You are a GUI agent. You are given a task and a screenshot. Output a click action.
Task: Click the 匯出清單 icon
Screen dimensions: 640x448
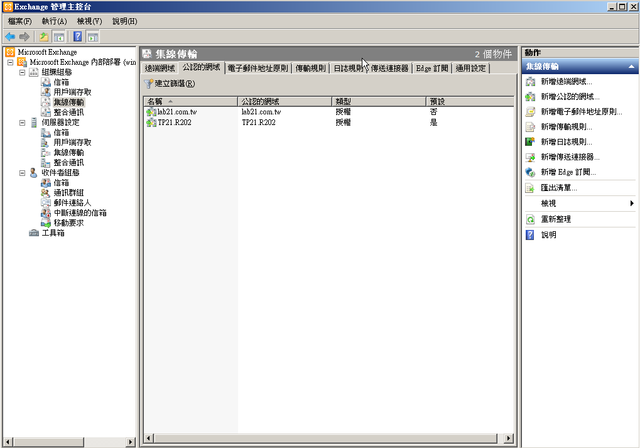click(x=530, y=188)
